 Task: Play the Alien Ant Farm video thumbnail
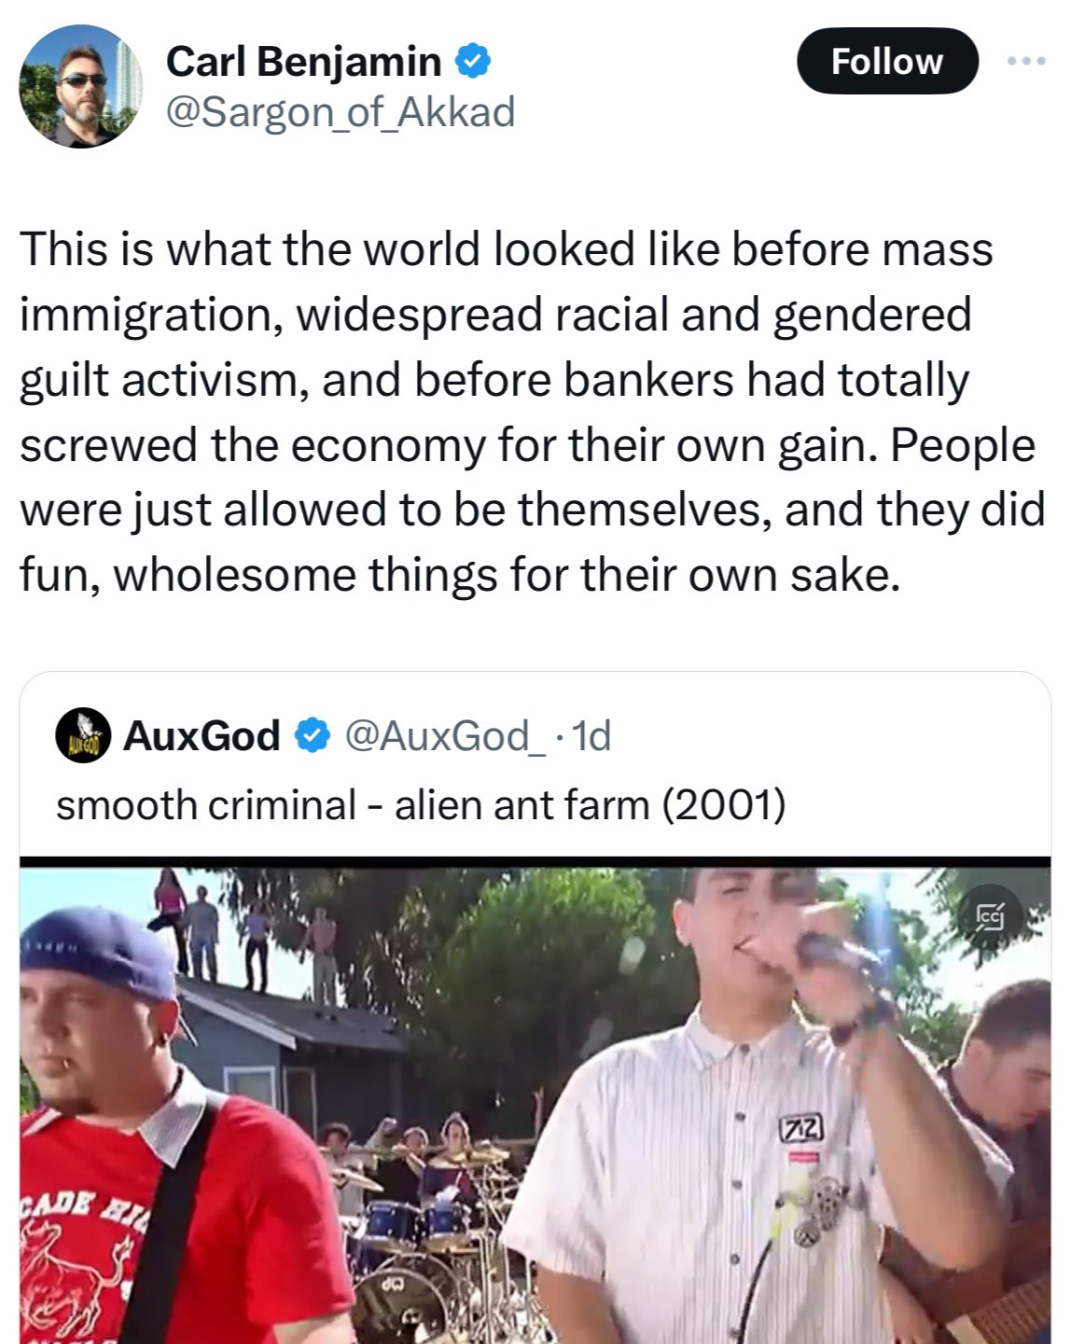click(x=535, y=1100)
